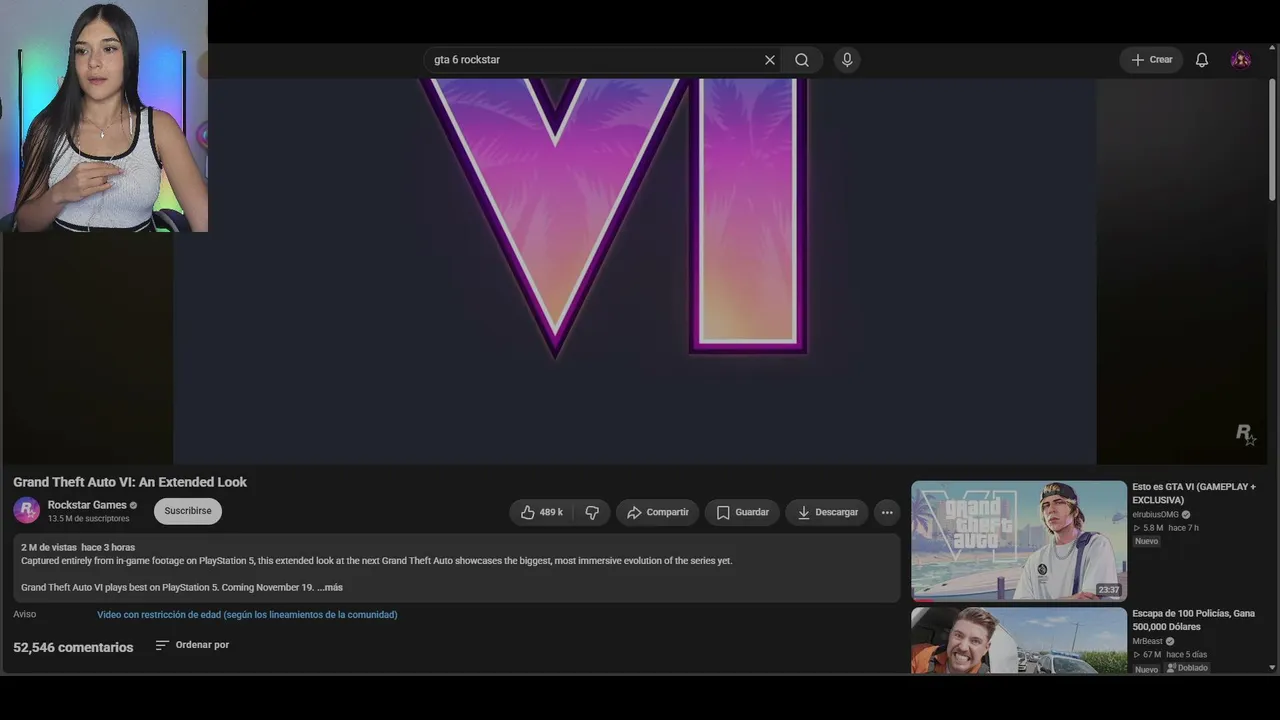
Task: Expand the description with '...más'
Action: 330,587
